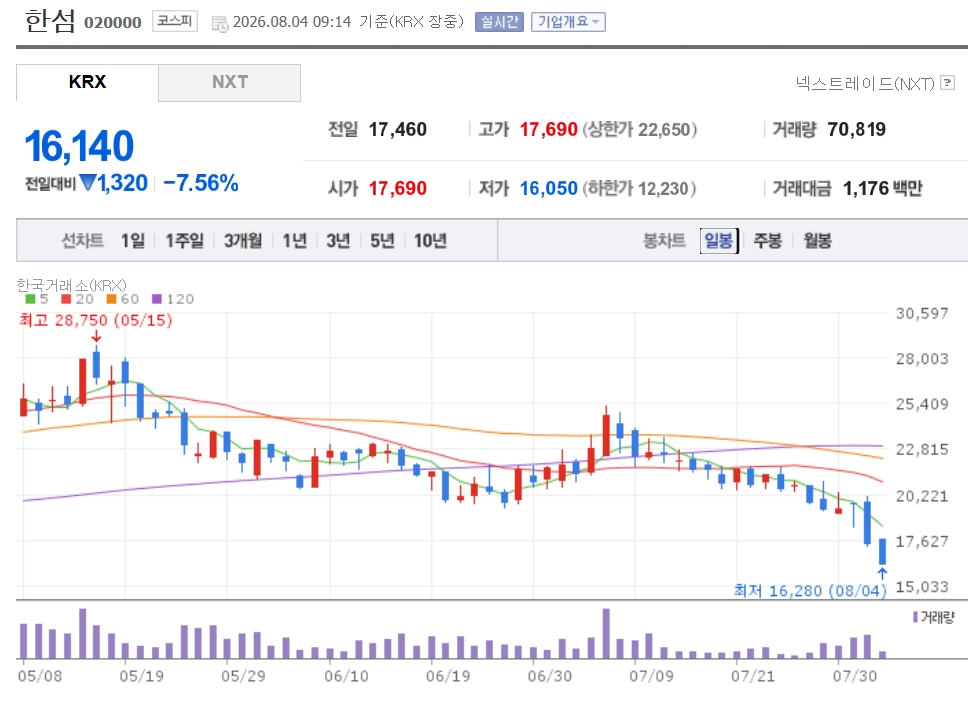Click the purple 거래량 volume legend marker
The image size is (968, 702).
(916, 617)
